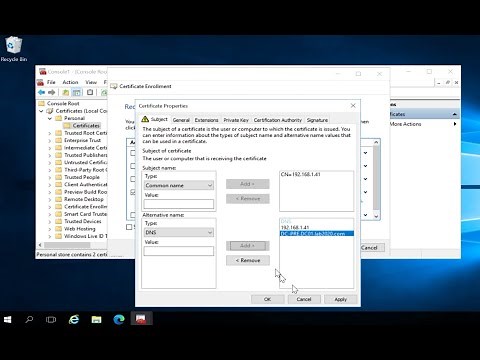
Task: Click the Certificates (Local Computer) snap-in icon
Action: coord(50,111)
